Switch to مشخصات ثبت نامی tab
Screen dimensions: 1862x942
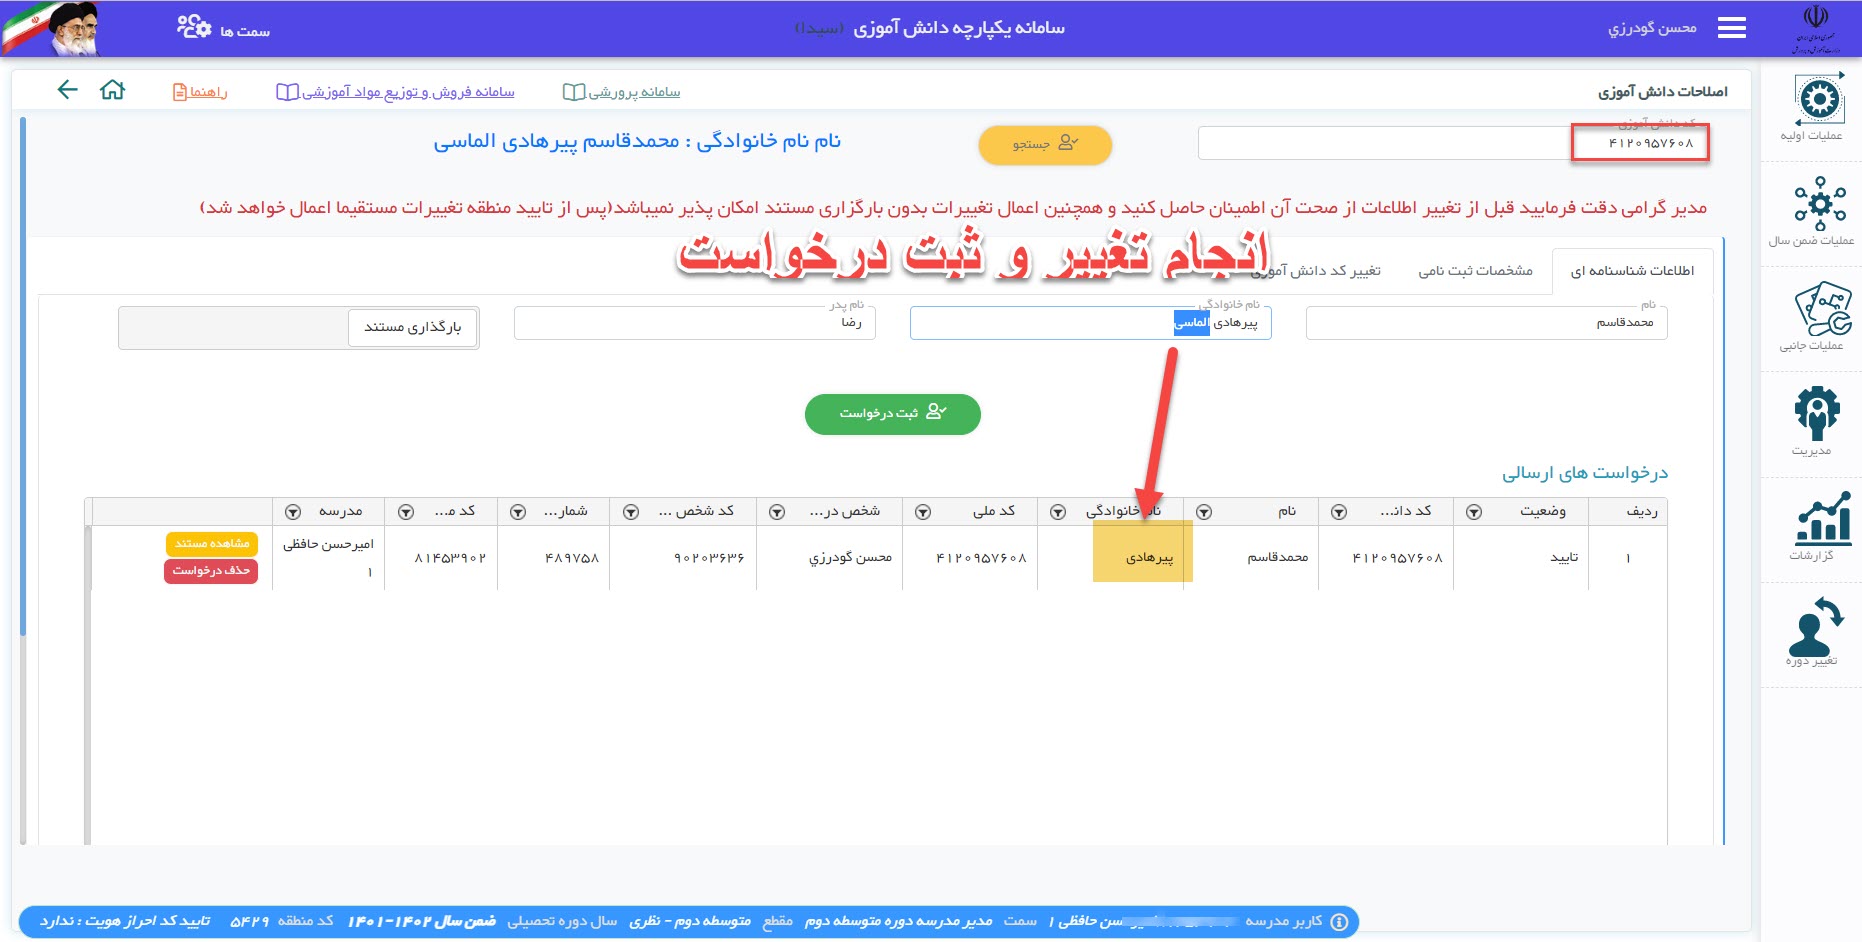coord(1475,271)
